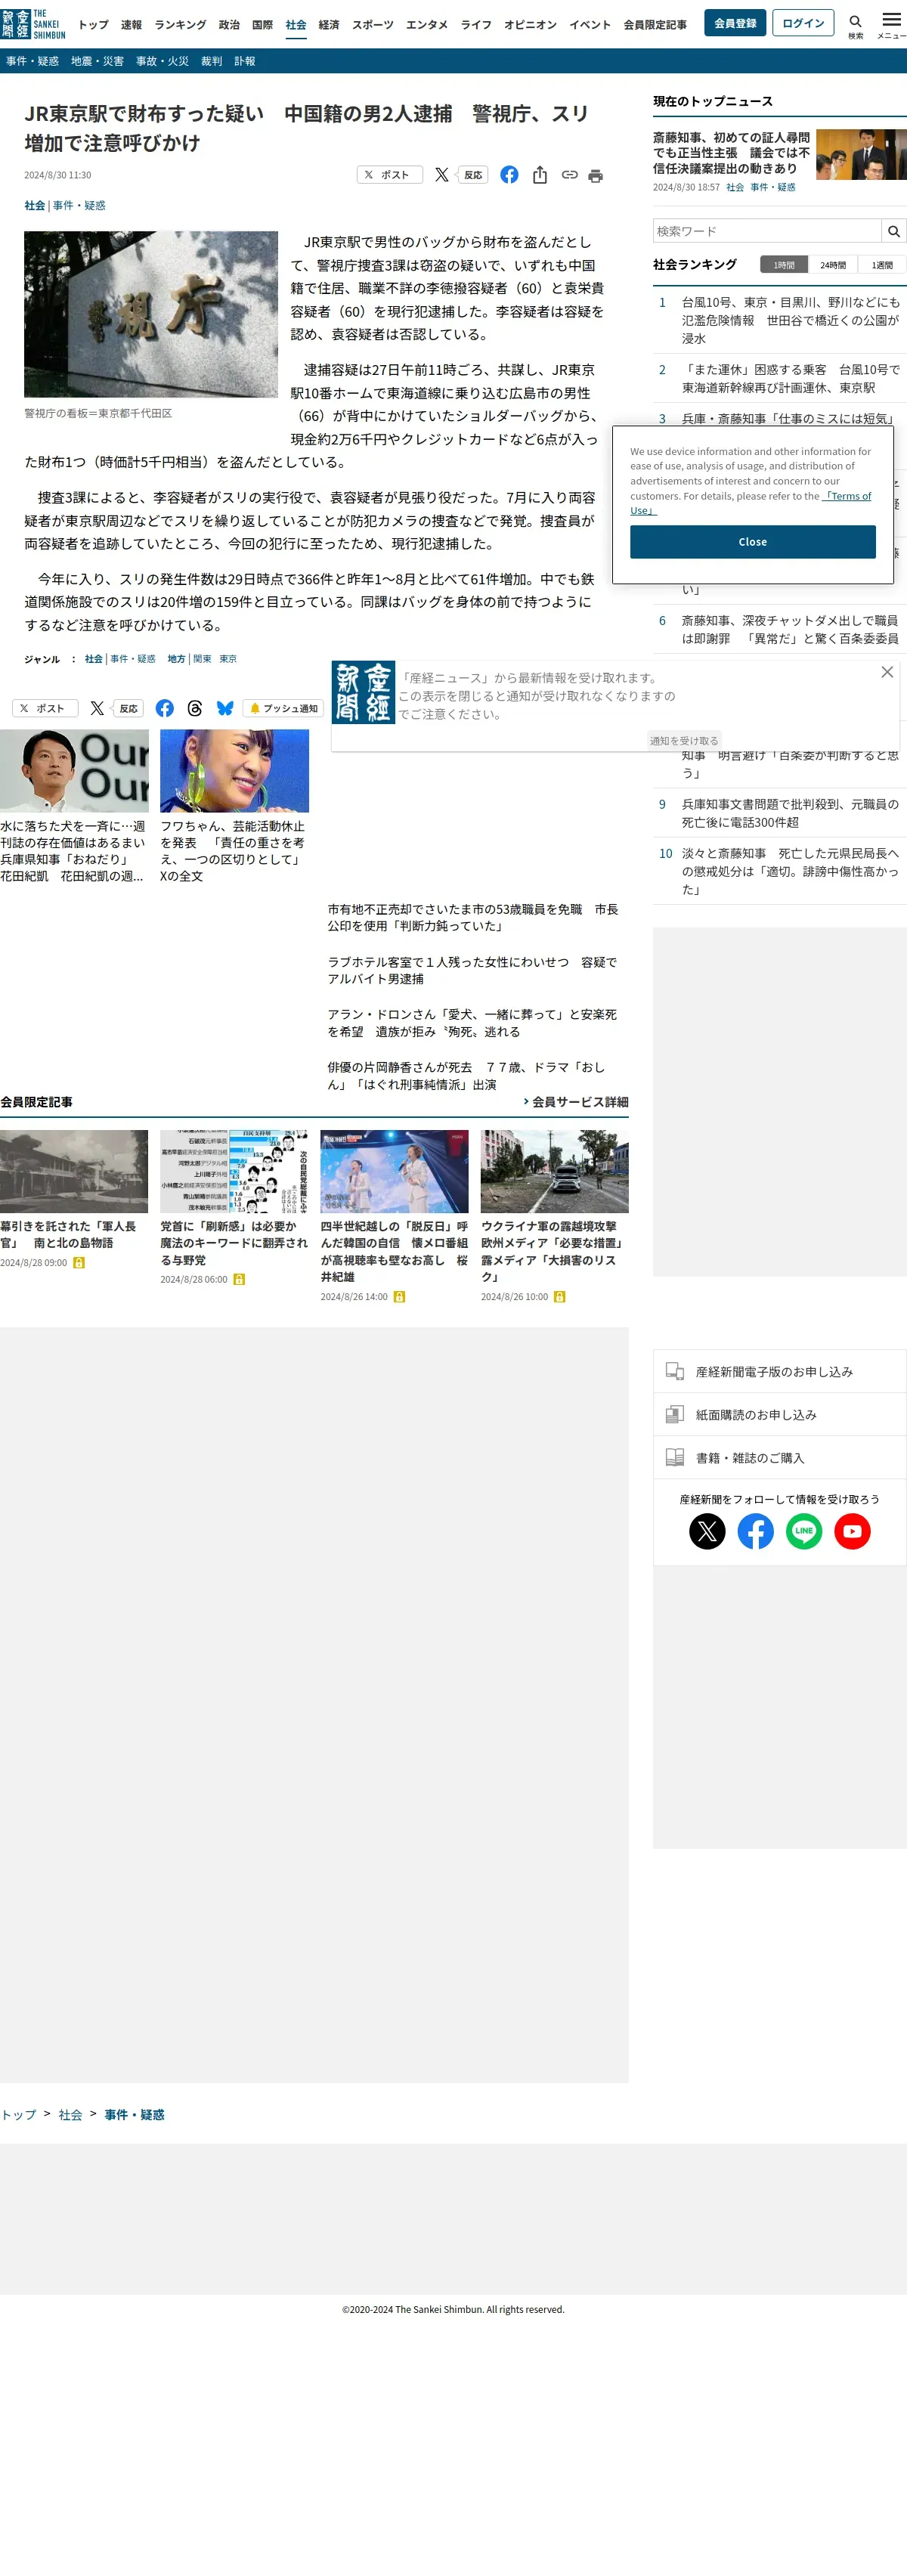Screen dimensions: 907x2576
Task: Open 地震・災害 in the sub-navigation
Action: [x=97, y=61]
